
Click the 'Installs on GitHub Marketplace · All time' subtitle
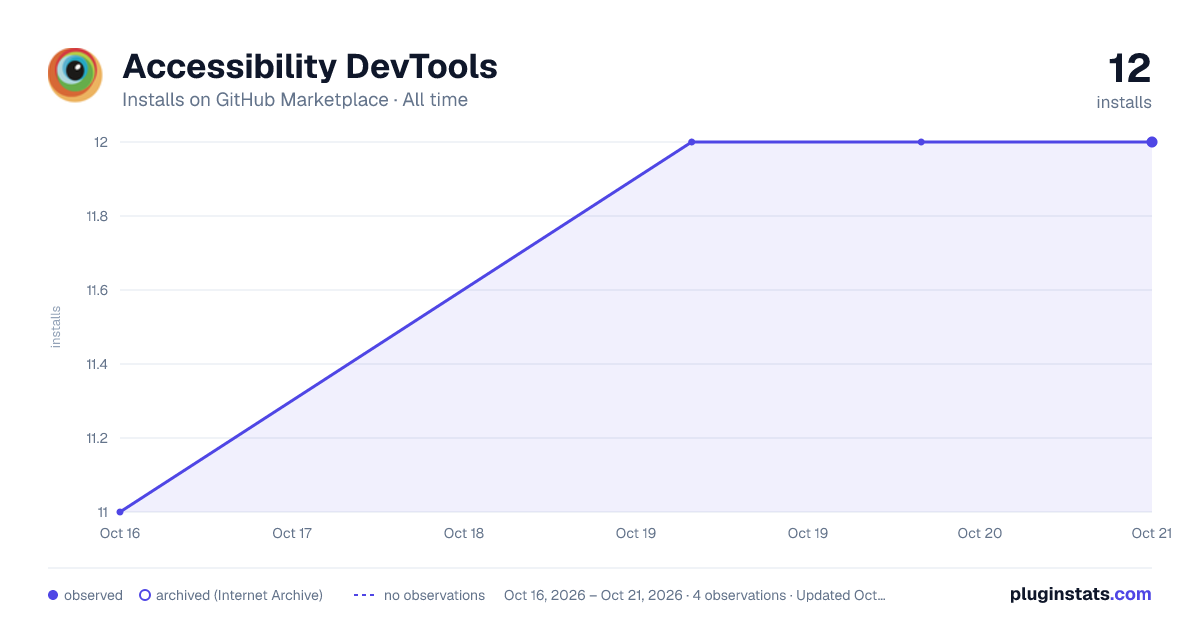point(295,100)
